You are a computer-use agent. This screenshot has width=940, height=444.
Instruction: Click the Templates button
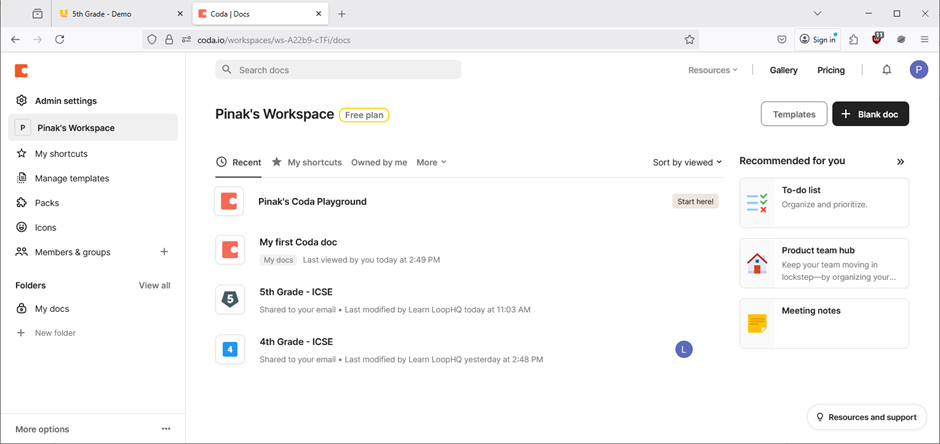(794, 114)
